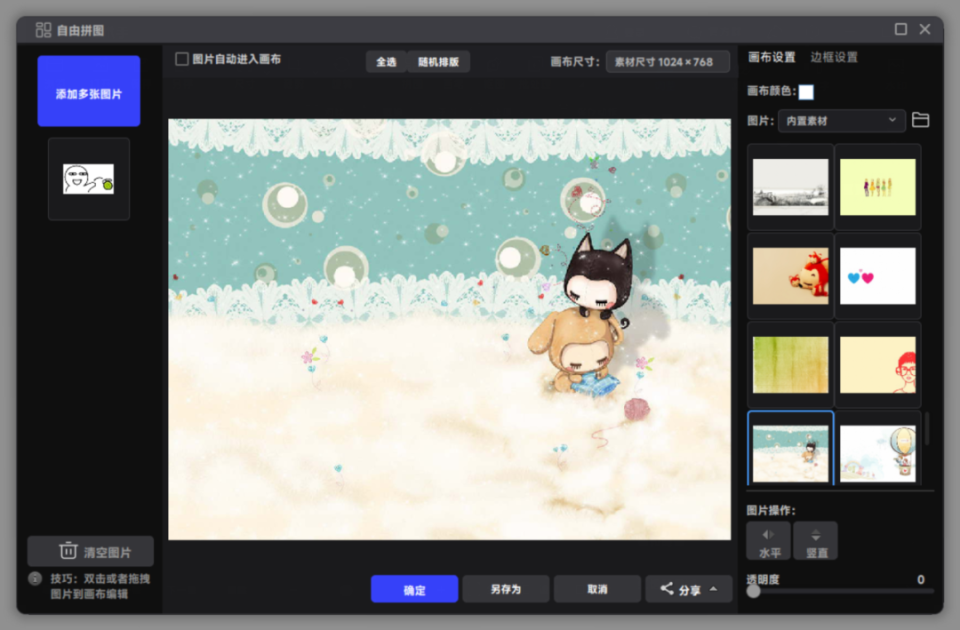Click the blue 确定 button
The width and height of the screenshot is (960, 630).
tap(414, 589)
